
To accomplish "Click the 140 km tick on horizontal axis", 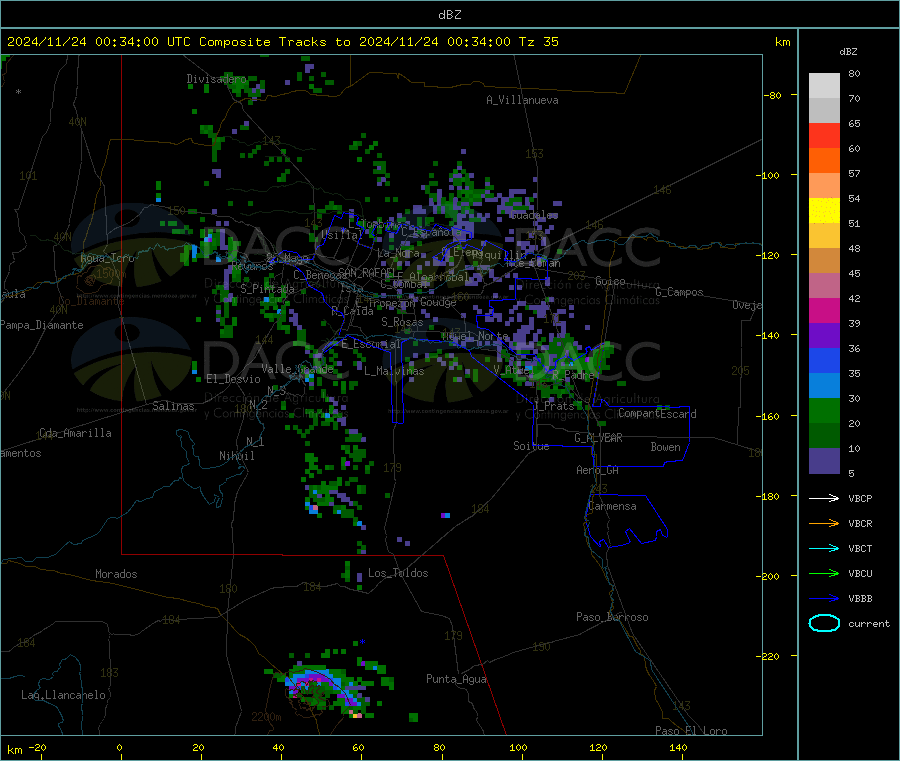I will point(678,747).
